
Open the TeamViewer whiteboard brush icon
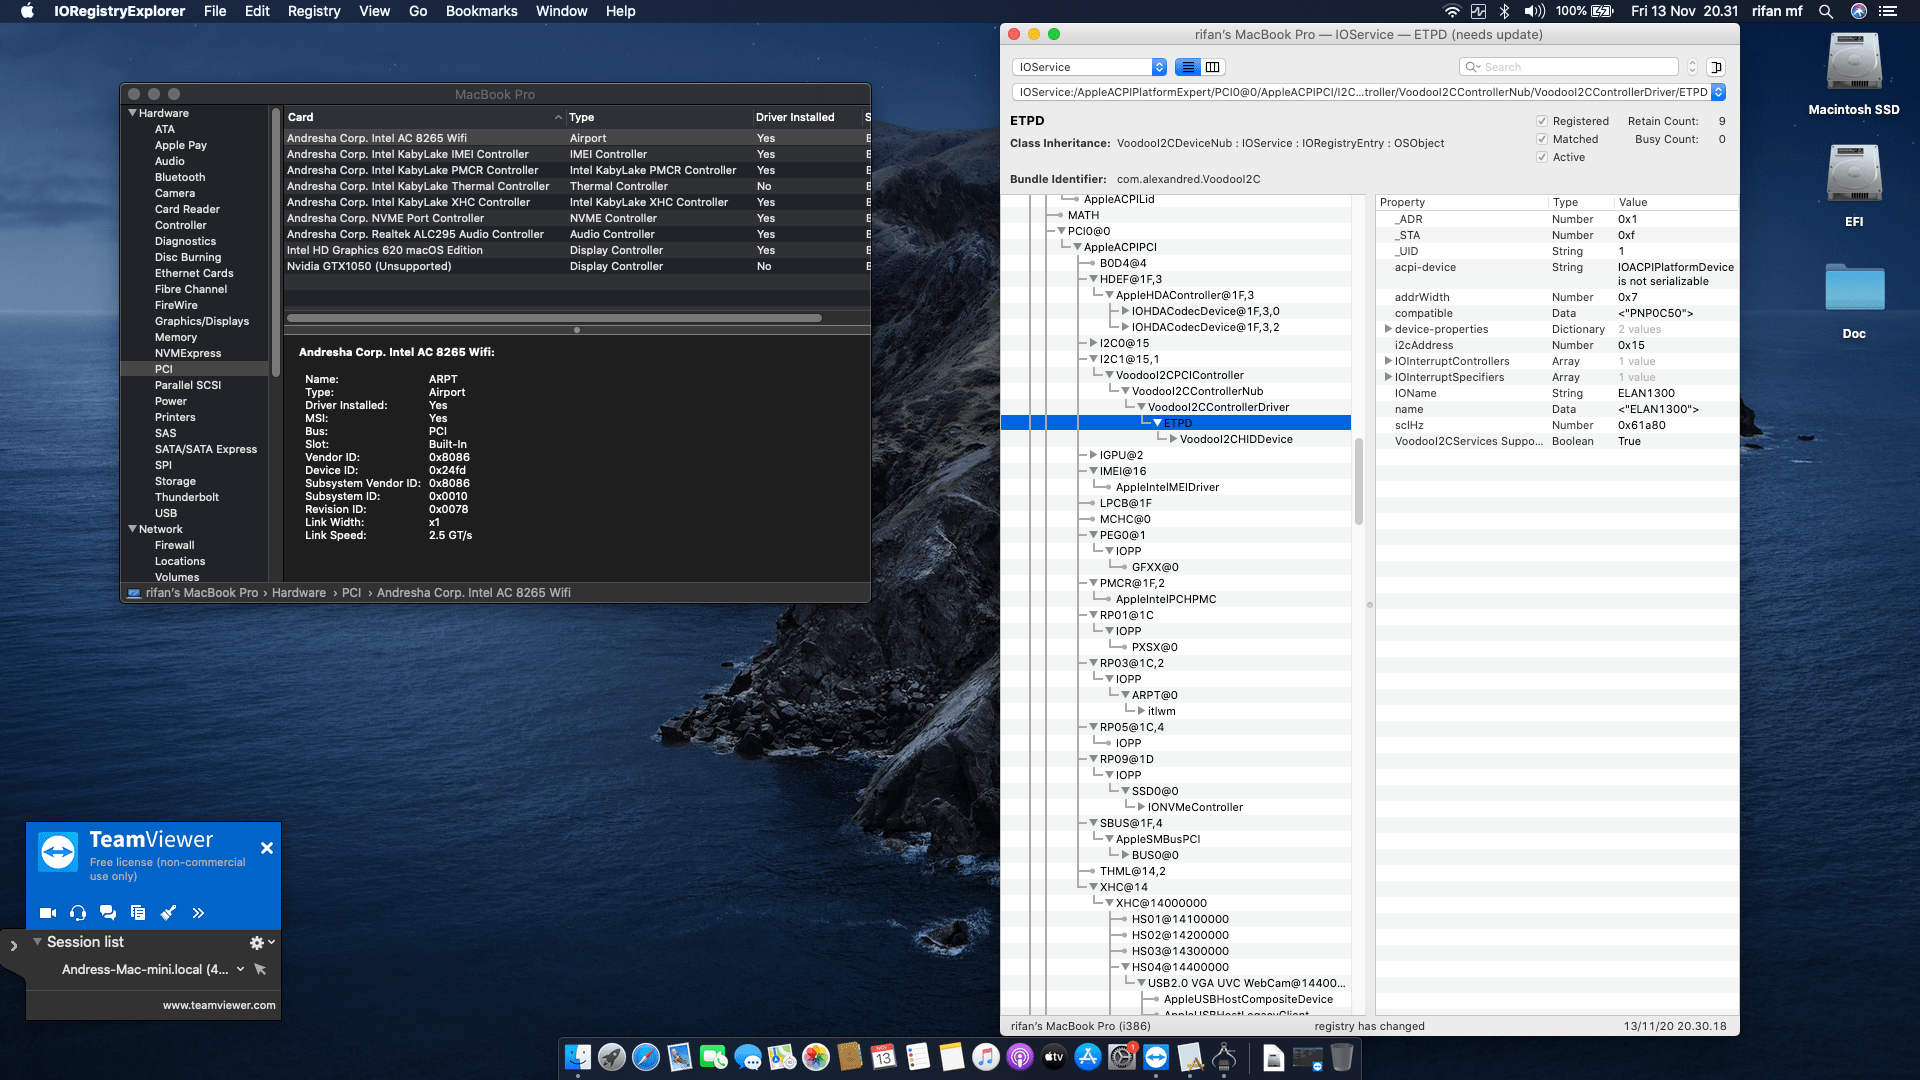click(x=167, y=912)
